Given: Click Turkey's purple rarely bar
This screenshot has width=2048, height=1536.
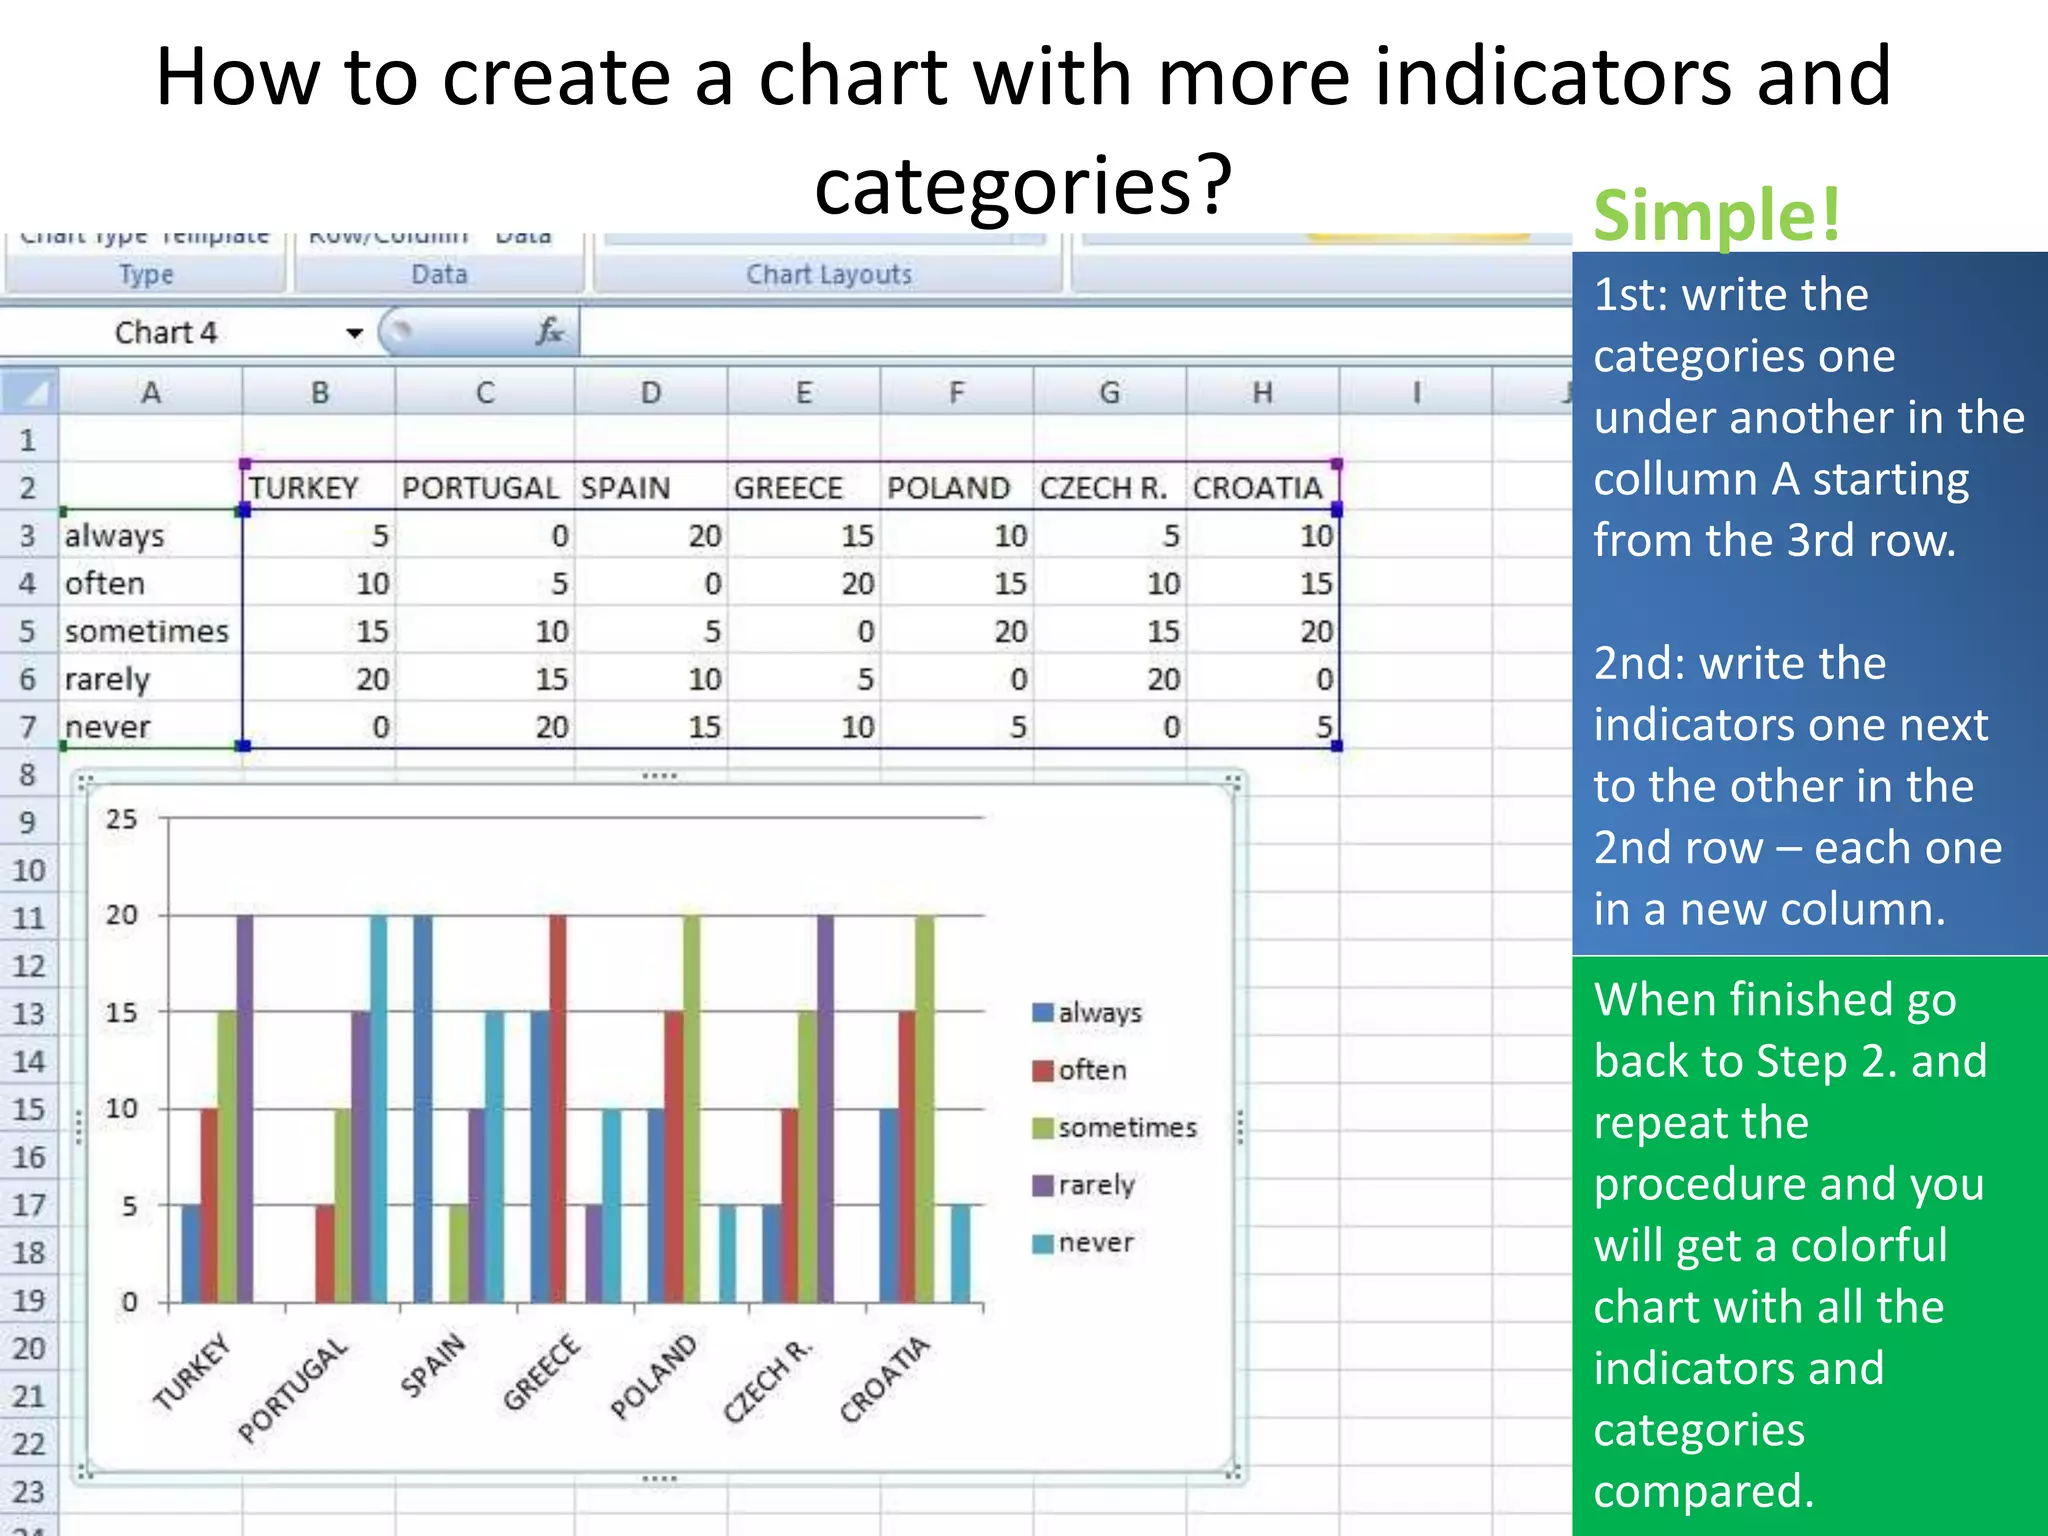Looking at the screenshot, I should [244, 1108].
